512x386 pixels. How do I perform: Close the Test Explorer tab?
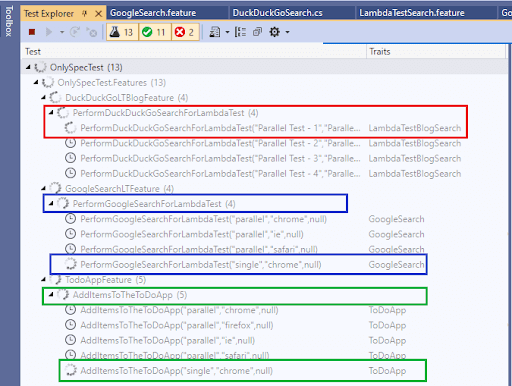tap(99, 14)
